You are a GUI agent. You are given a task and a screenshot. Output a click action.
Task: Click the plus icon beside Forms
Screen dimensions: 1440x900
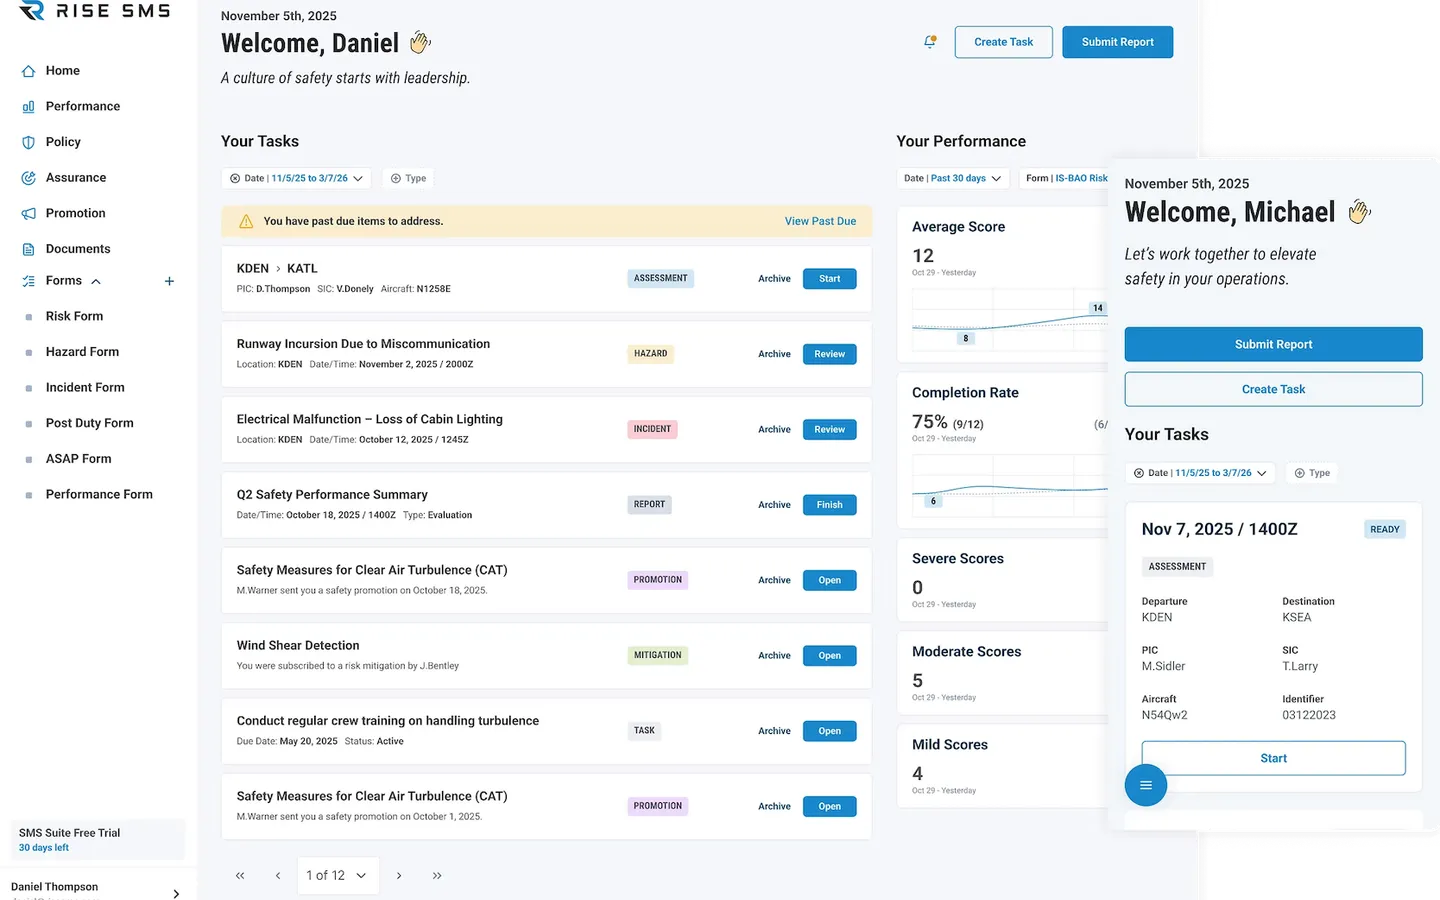pos(169,281)
